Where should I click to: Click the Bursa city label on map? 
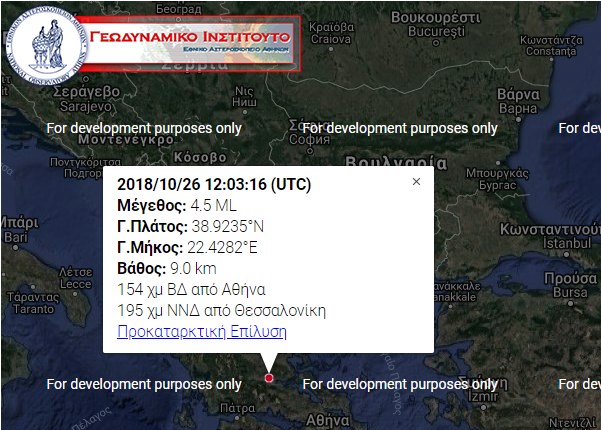tap(570, 292)
